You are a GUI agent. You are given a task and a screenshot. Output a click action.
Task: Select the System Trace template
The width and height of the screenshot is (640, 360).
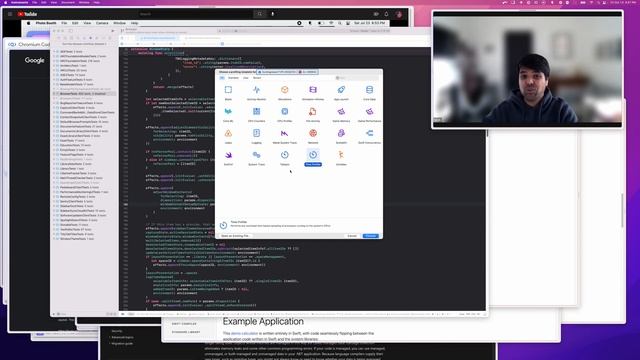(256, 158)
